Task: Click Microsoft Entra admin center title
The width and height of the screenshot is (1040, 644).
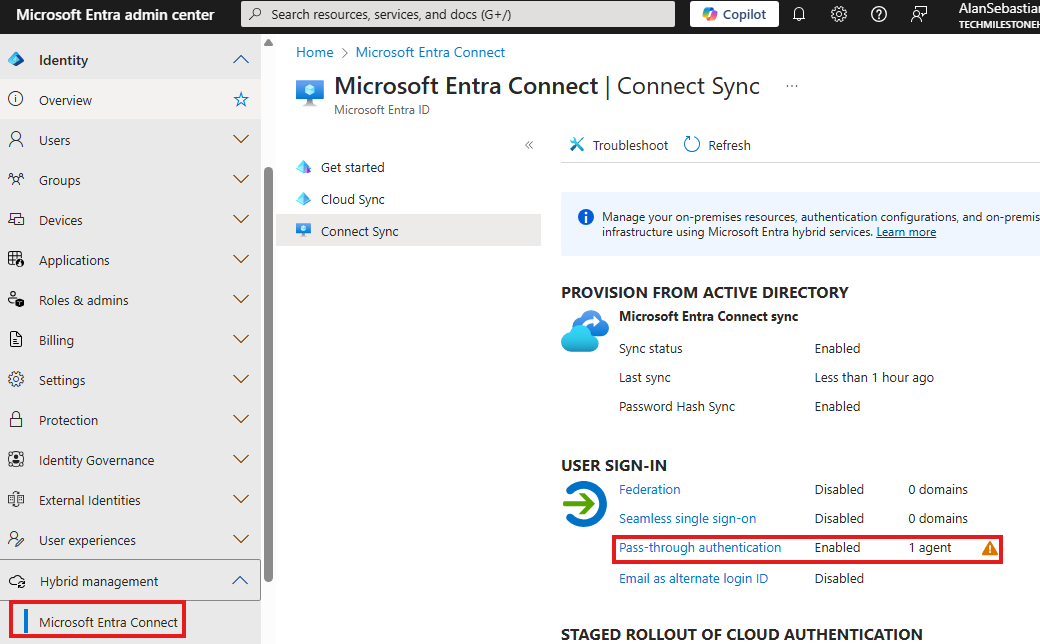Action: (x=115, y=15)
